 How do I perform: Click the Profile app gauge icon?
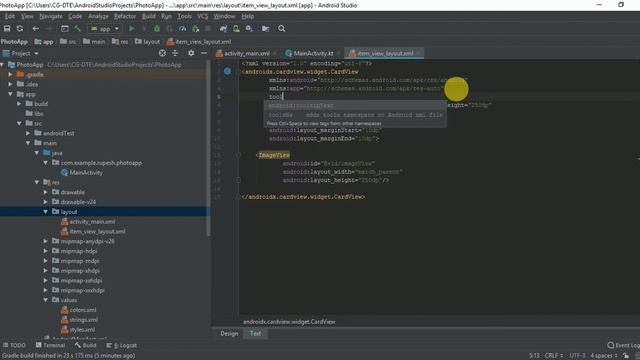tap(182, 29)
